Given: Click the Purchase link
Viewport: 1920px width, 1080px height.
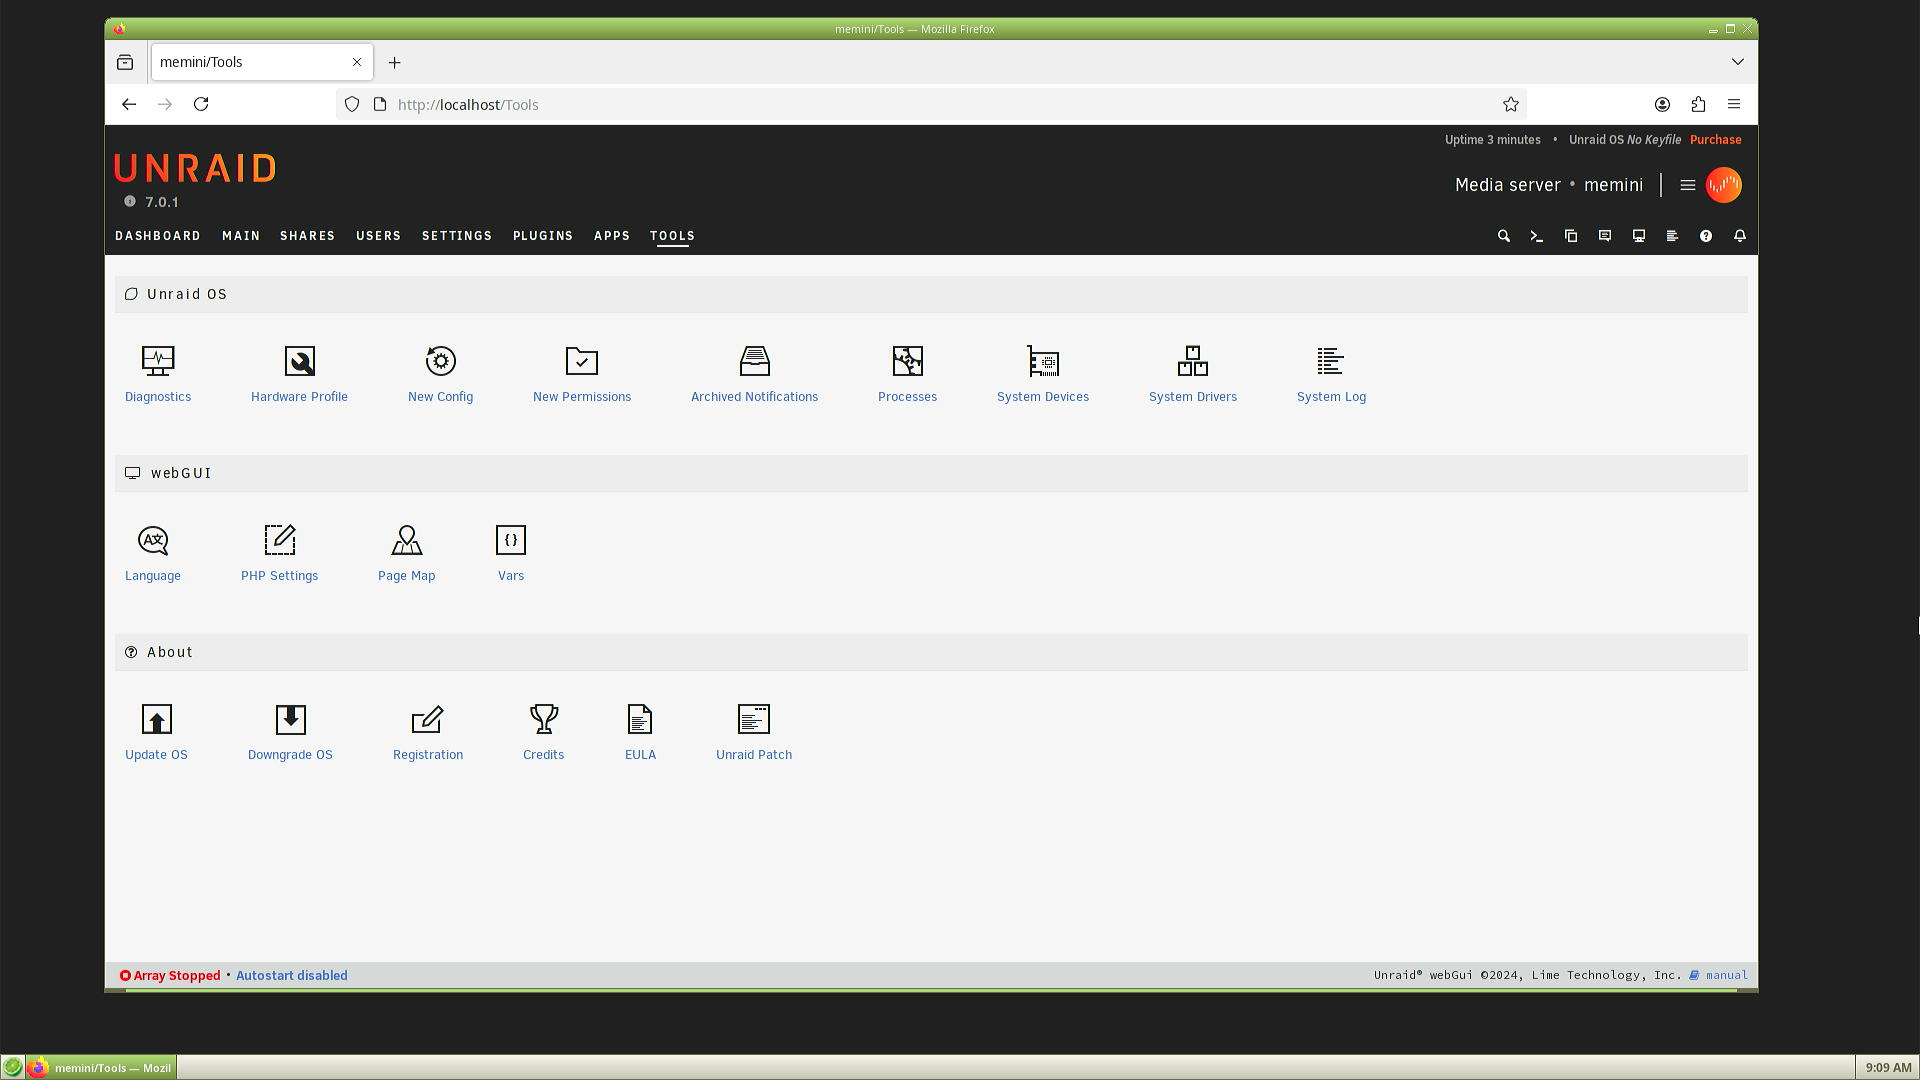Looking at the screenshot, I should coord(1716,140).
